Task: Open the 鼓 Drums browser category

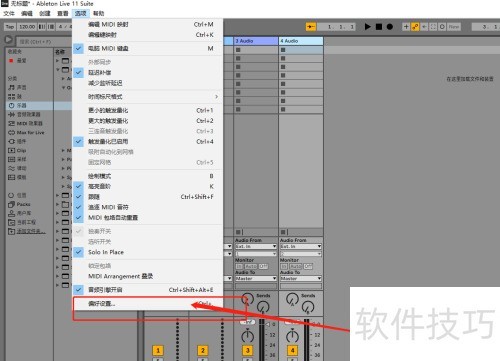Action: coord(15,96)
